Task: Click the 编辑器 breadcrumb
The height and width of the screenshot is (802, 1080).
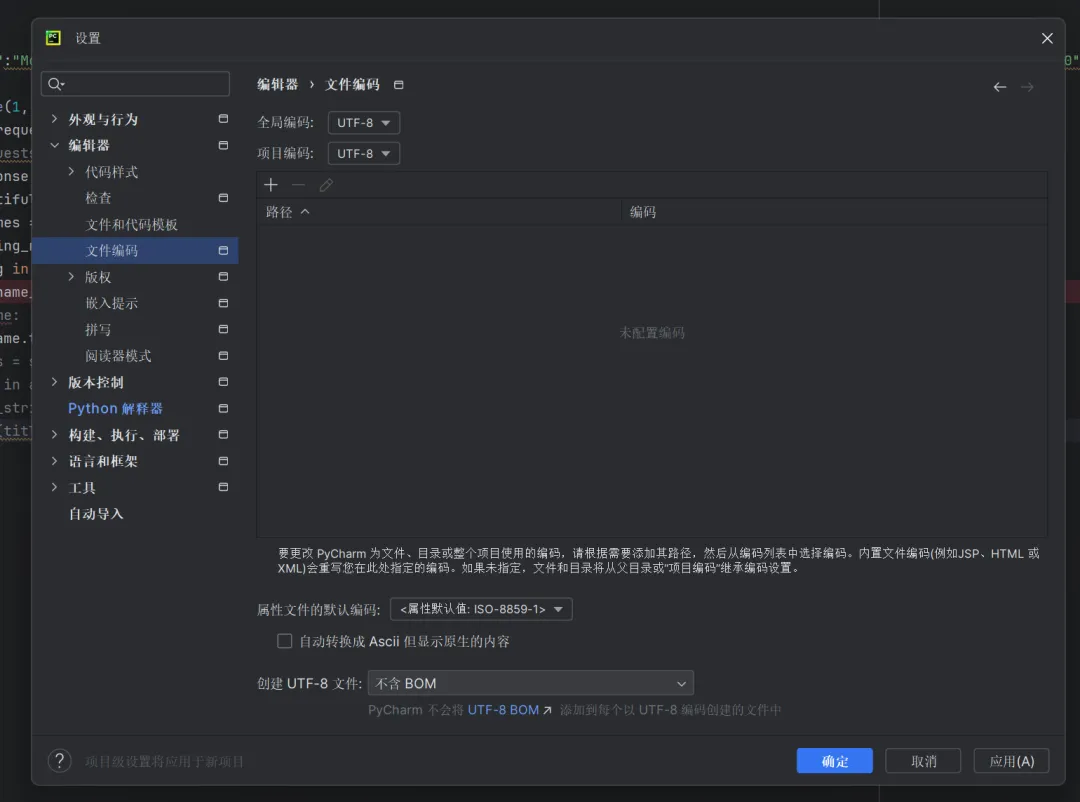Action: 278,85
